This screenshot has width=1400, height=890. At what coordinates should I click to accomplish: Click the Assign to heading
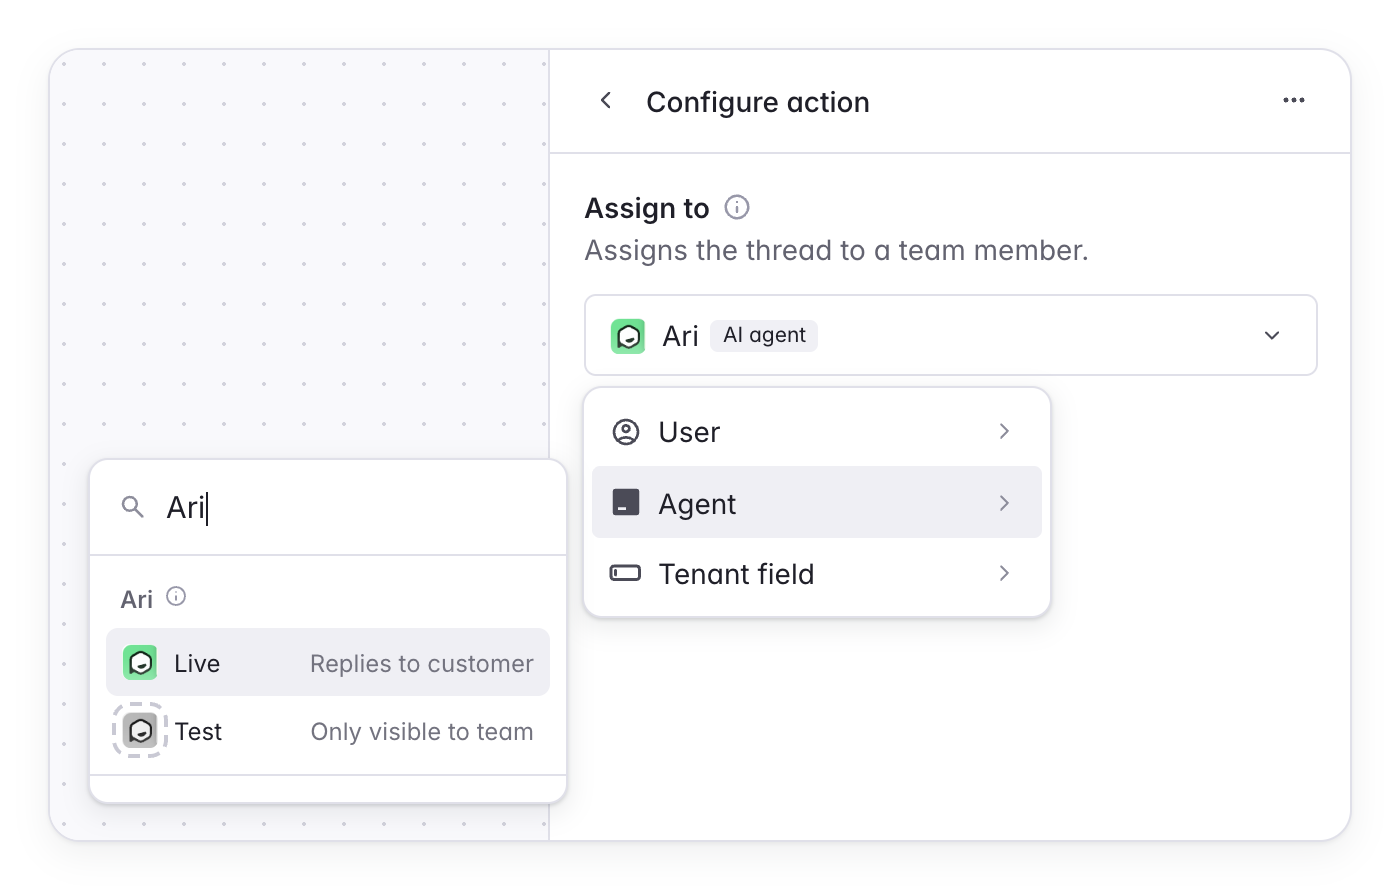click(x=647, y=208)
